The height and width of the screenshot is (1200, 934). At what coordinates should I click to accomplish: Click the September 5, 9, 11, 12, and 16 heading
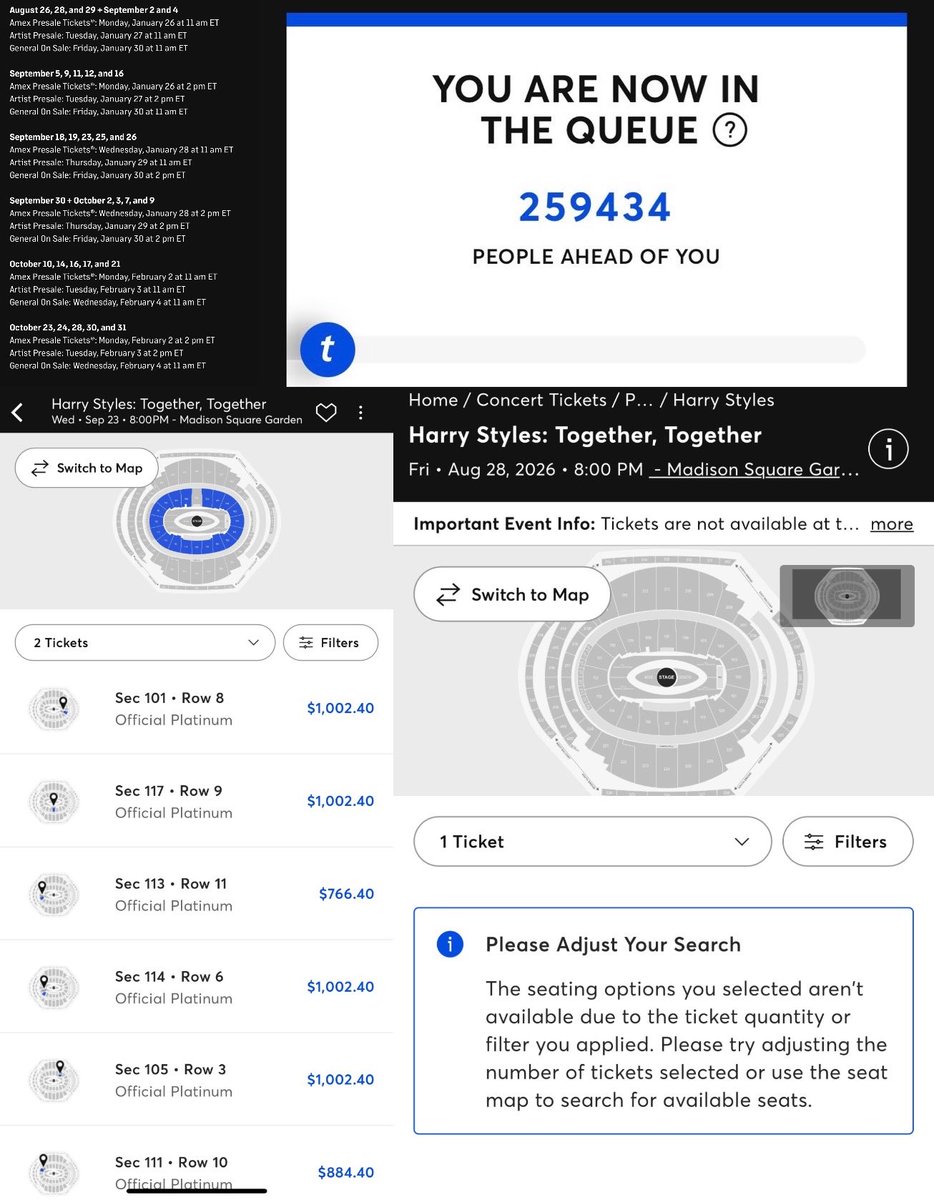67,73
